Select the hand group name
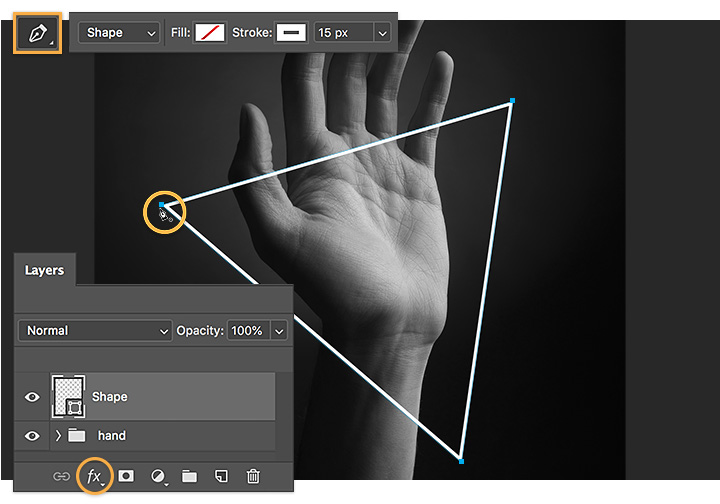This screenshot has height=504, width=720. [x=112, y=435]
